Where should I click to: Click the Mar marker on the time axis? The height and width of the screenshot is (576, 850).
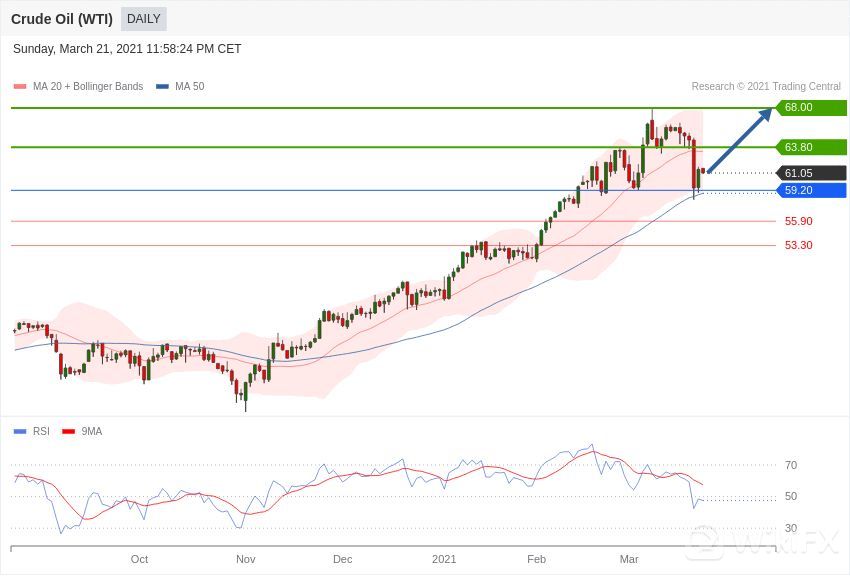coord(628,559)
